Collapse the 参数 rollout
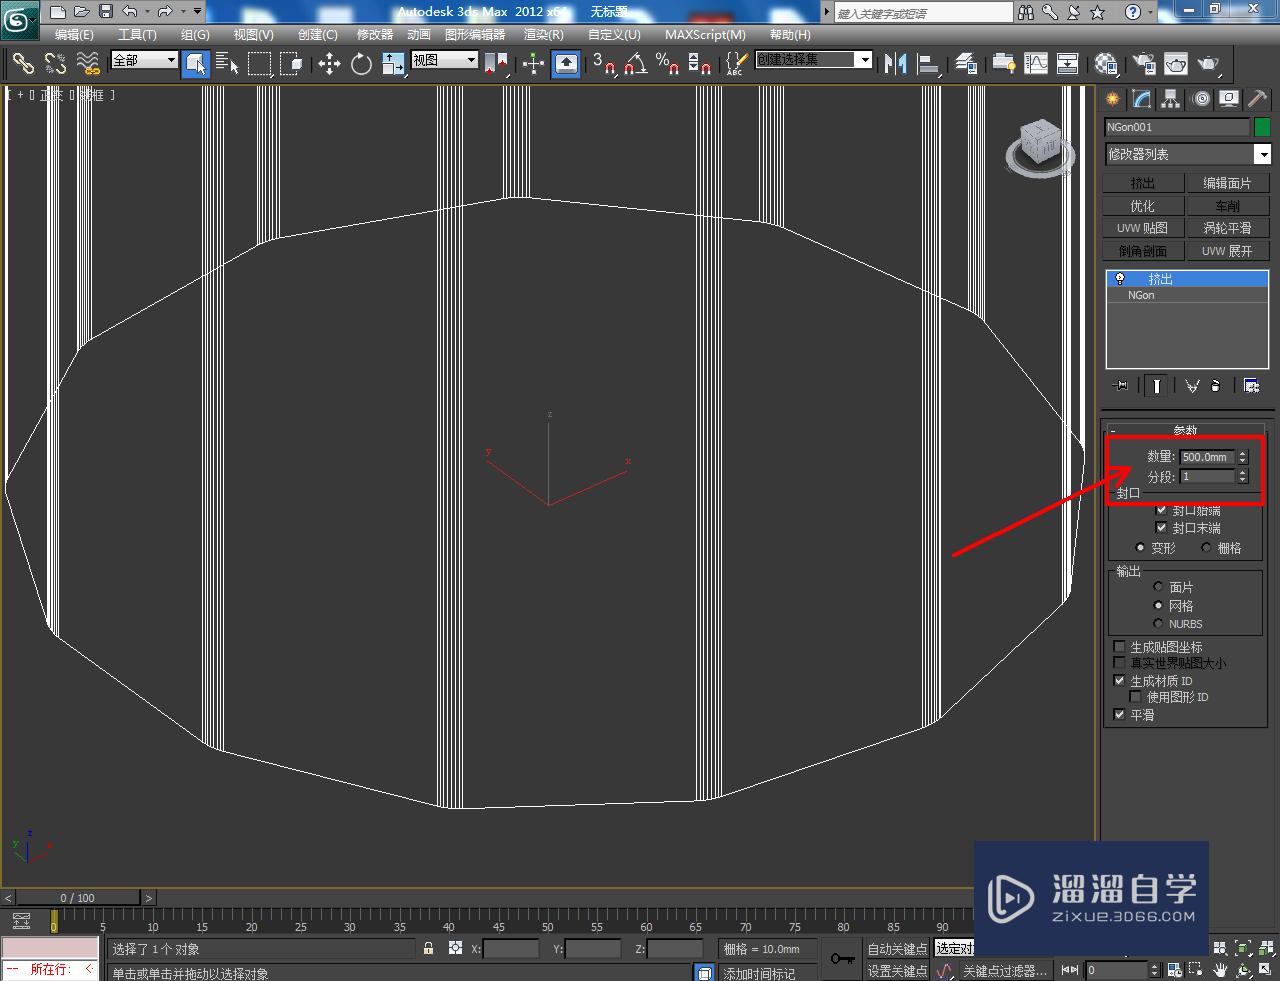 (x=1186, y=430)
